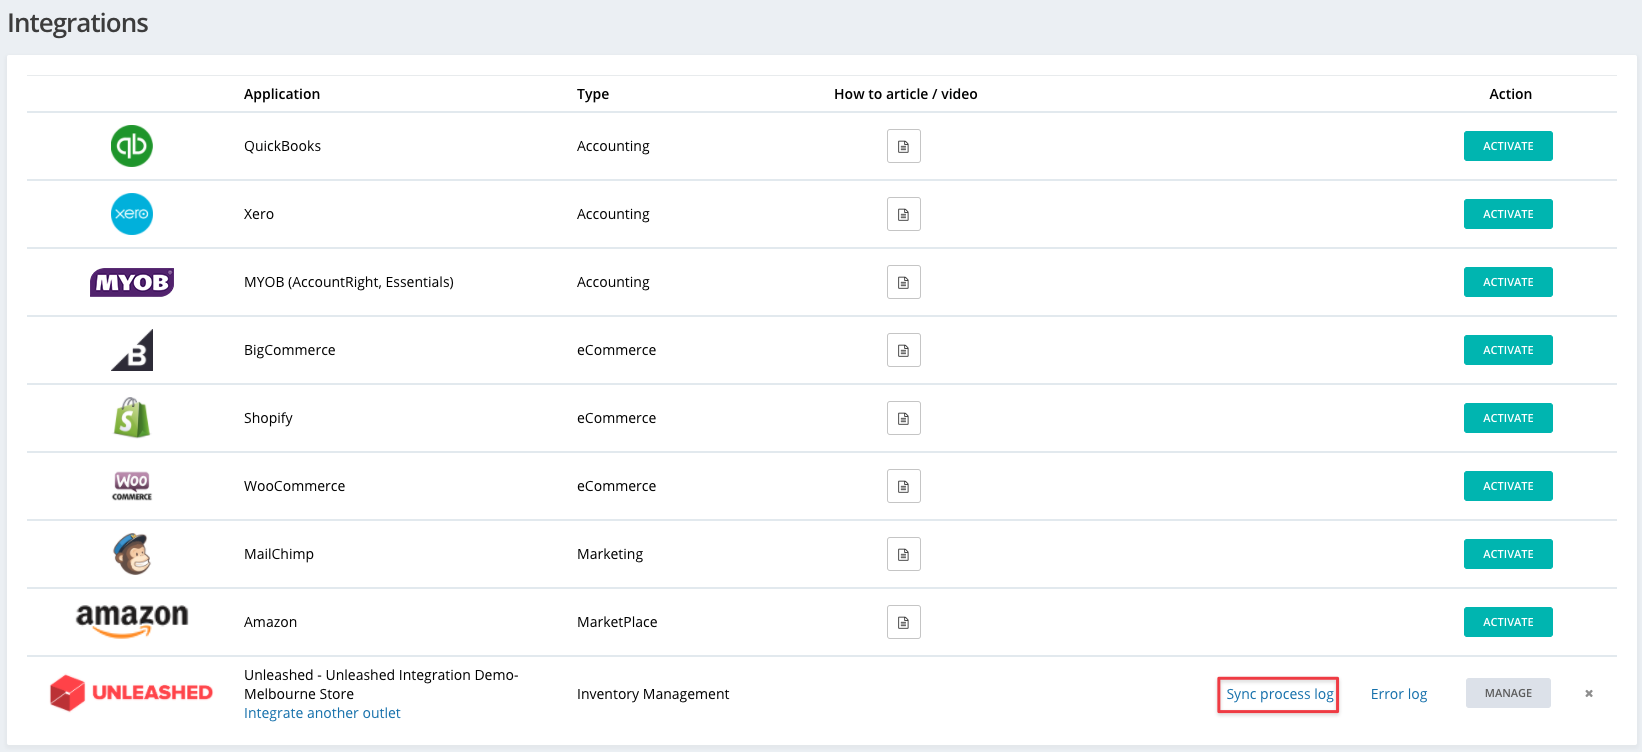Activate the Shopify integration
This screenshot has height=752, width=1642.
pos(1507,418)
